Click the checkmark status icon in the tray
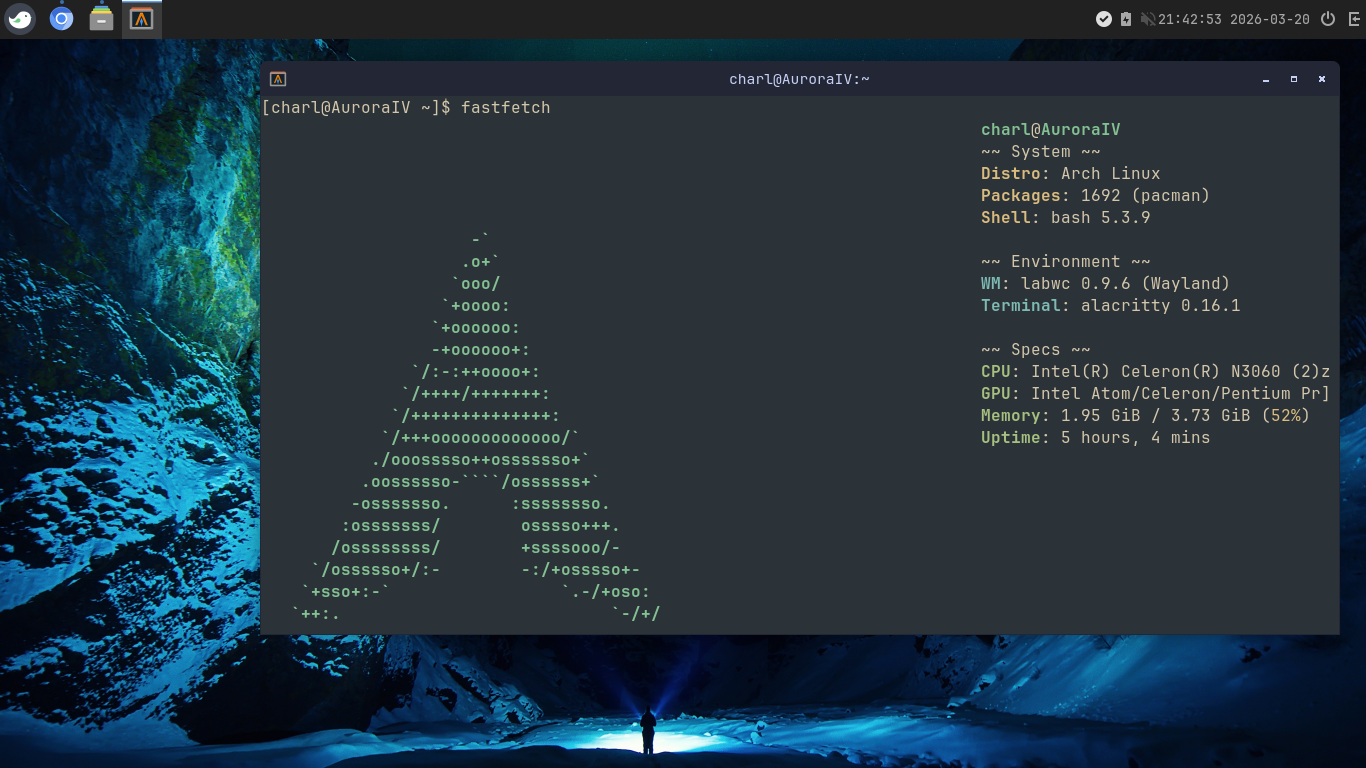The width and height of the screenshot is (1366, 768). (1104, 18)
